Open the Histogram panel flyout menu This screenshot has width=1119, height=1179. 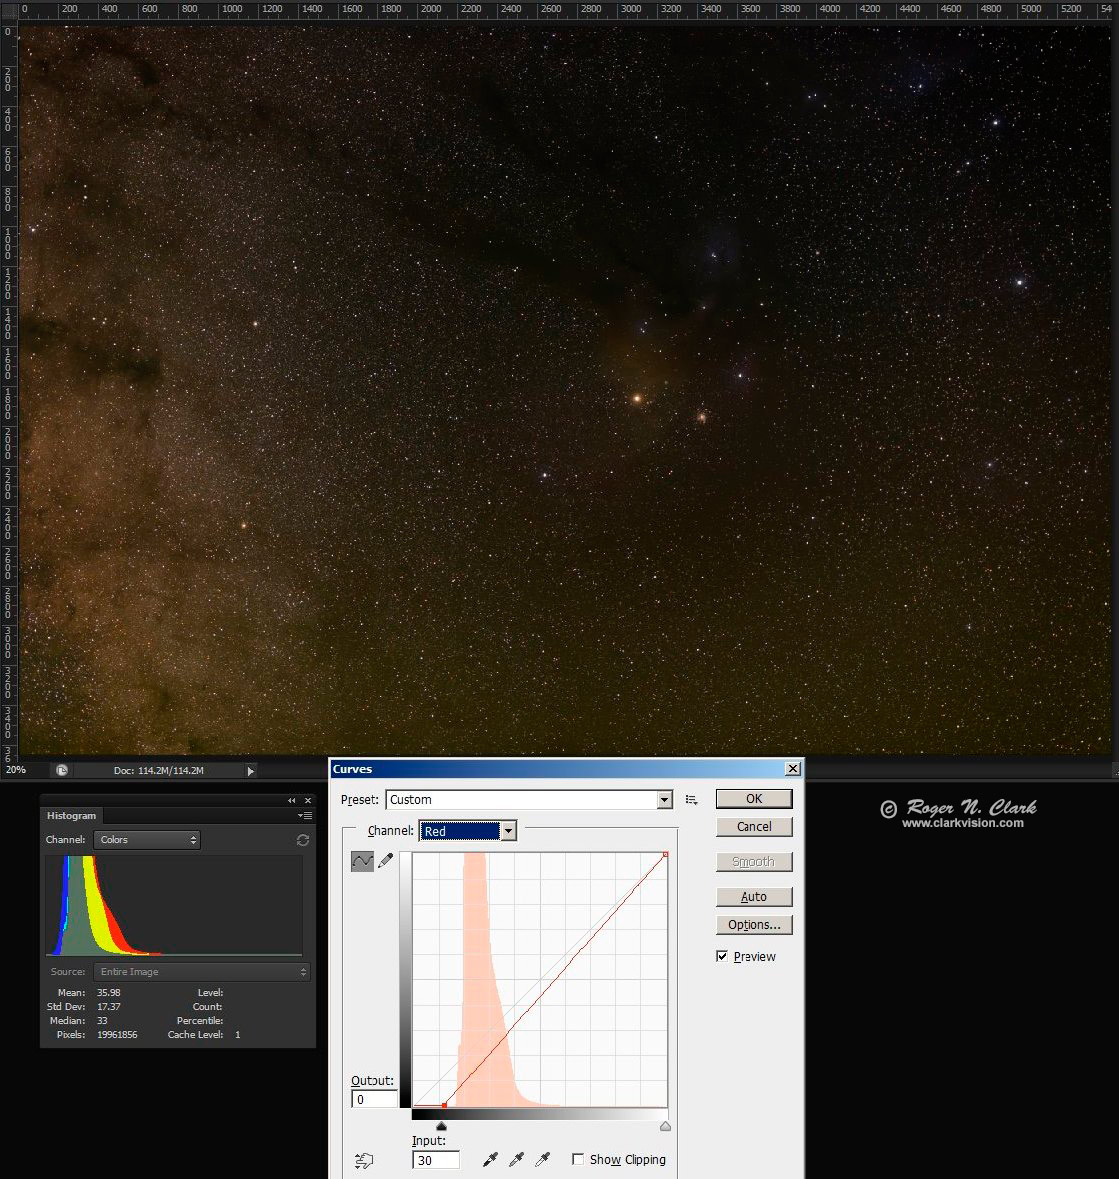pyautogui.click(x=305, y=816)
